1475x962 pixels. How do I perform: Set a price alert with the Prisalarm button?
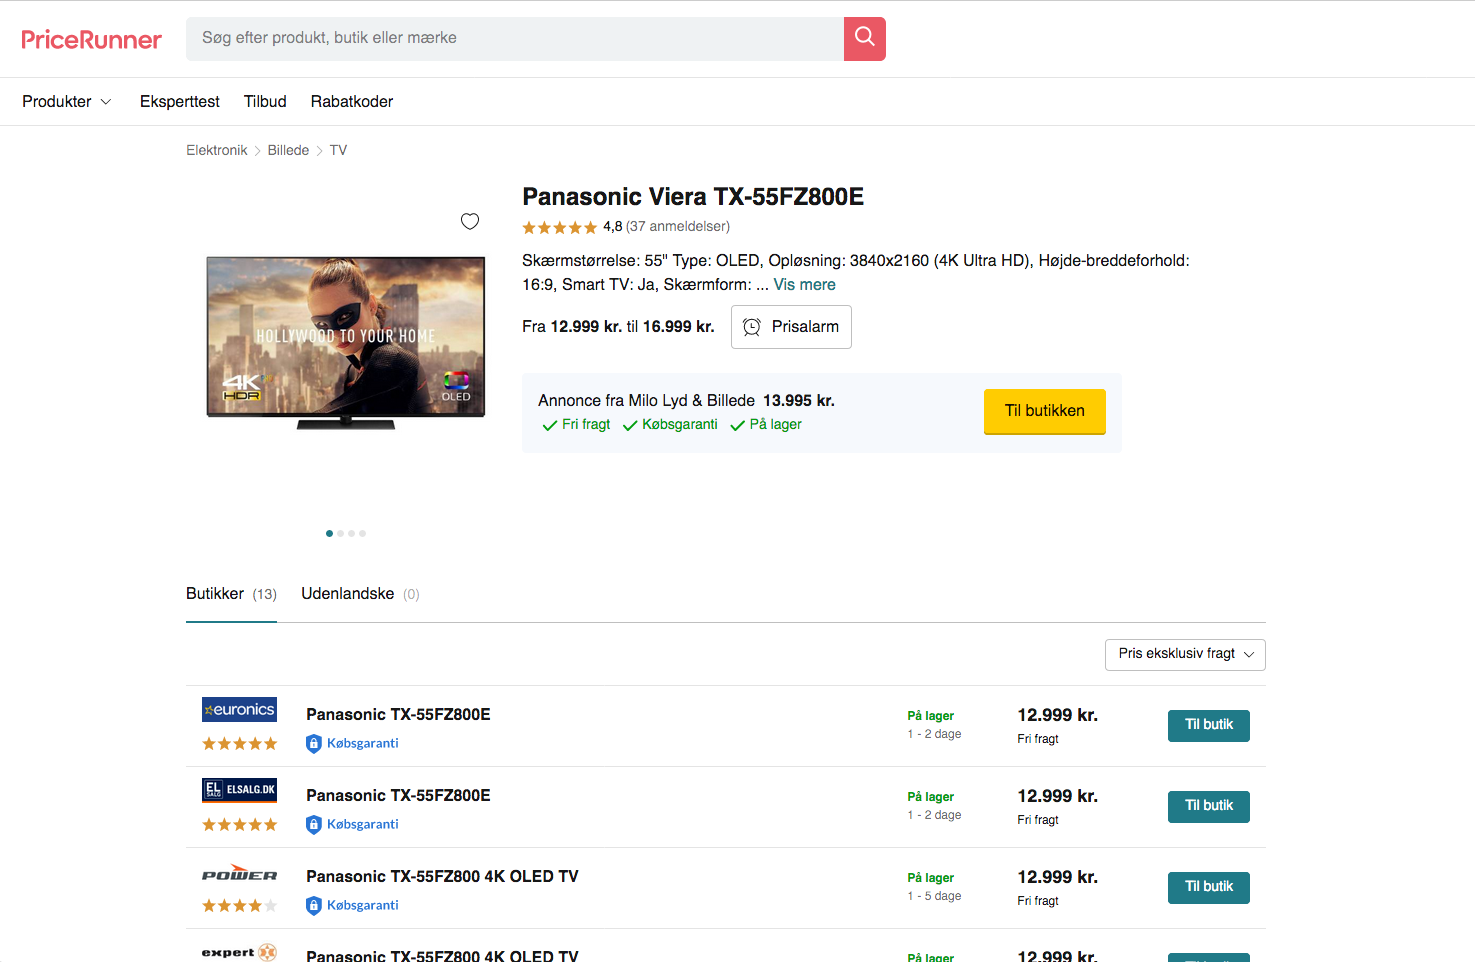[791, 327]
